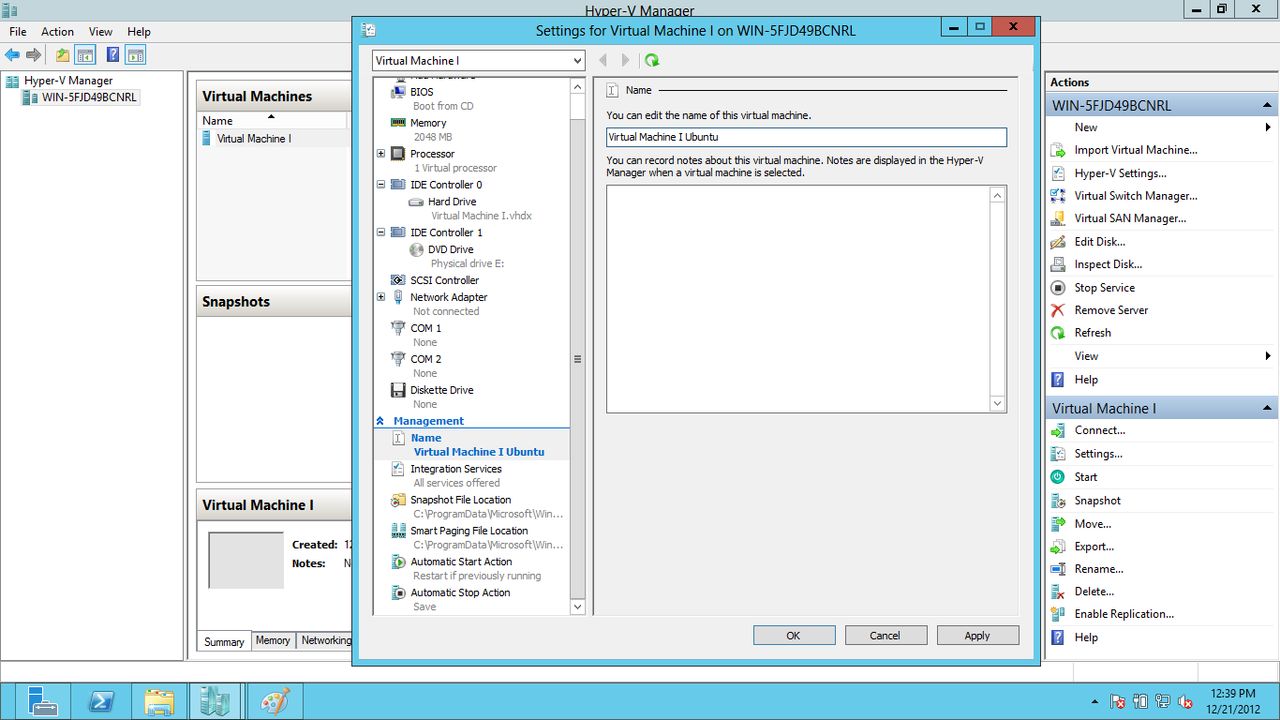The image size is (1280, 720).
Task: Click the Apply button
Action: 977,635
